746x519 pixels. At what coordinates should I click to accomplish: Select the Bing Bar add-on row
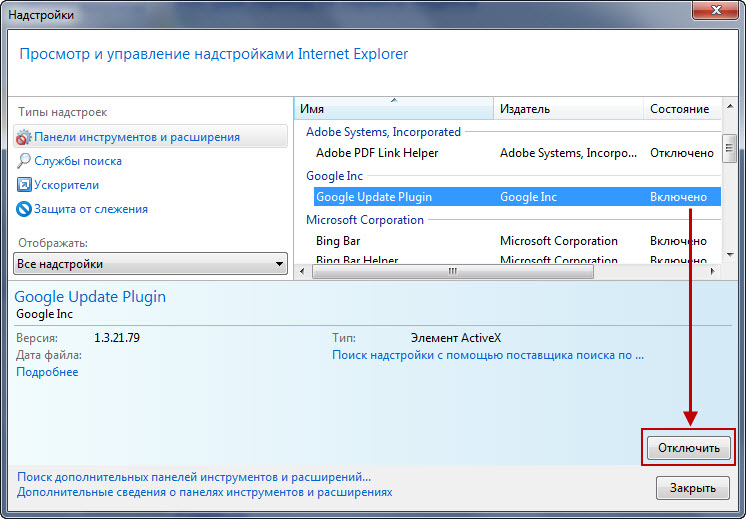tap(517, 241)
